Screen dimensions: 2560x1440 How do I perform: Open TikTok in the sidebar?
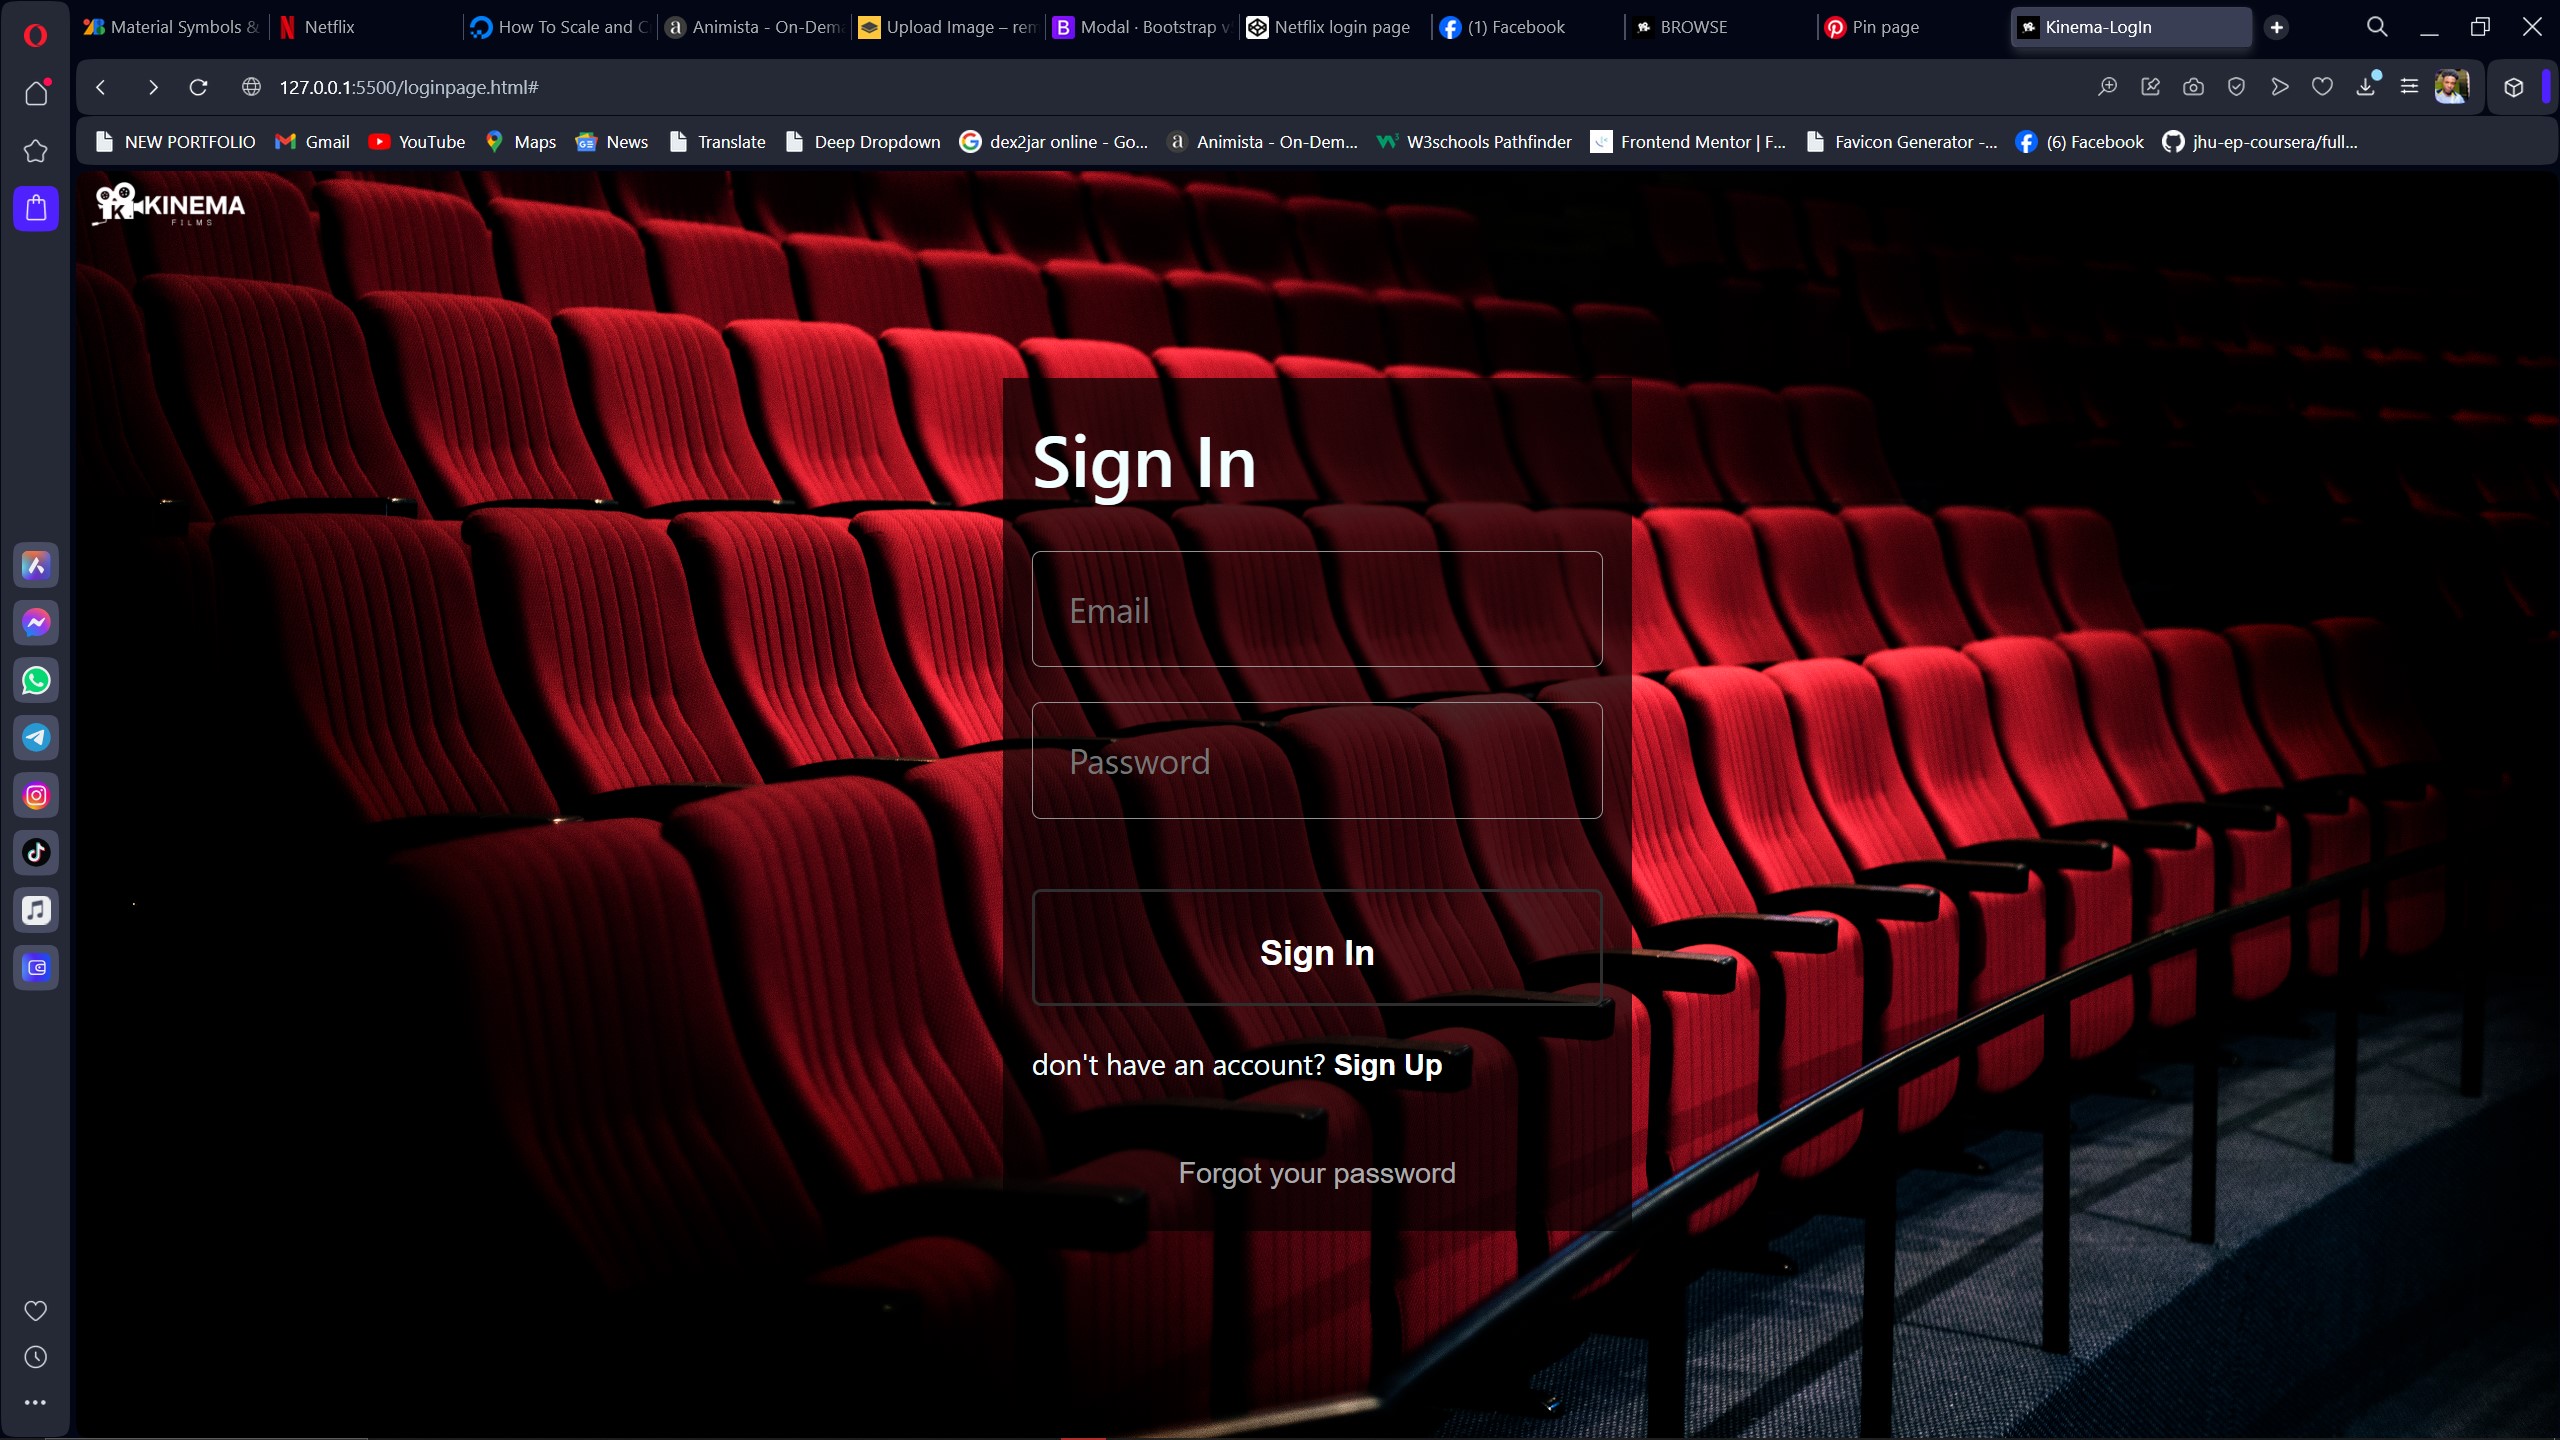click(36, 853)
